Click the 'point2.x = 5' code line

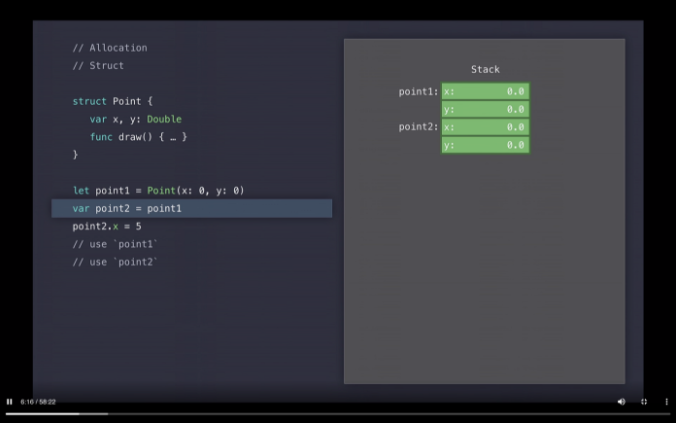(107, 226)
